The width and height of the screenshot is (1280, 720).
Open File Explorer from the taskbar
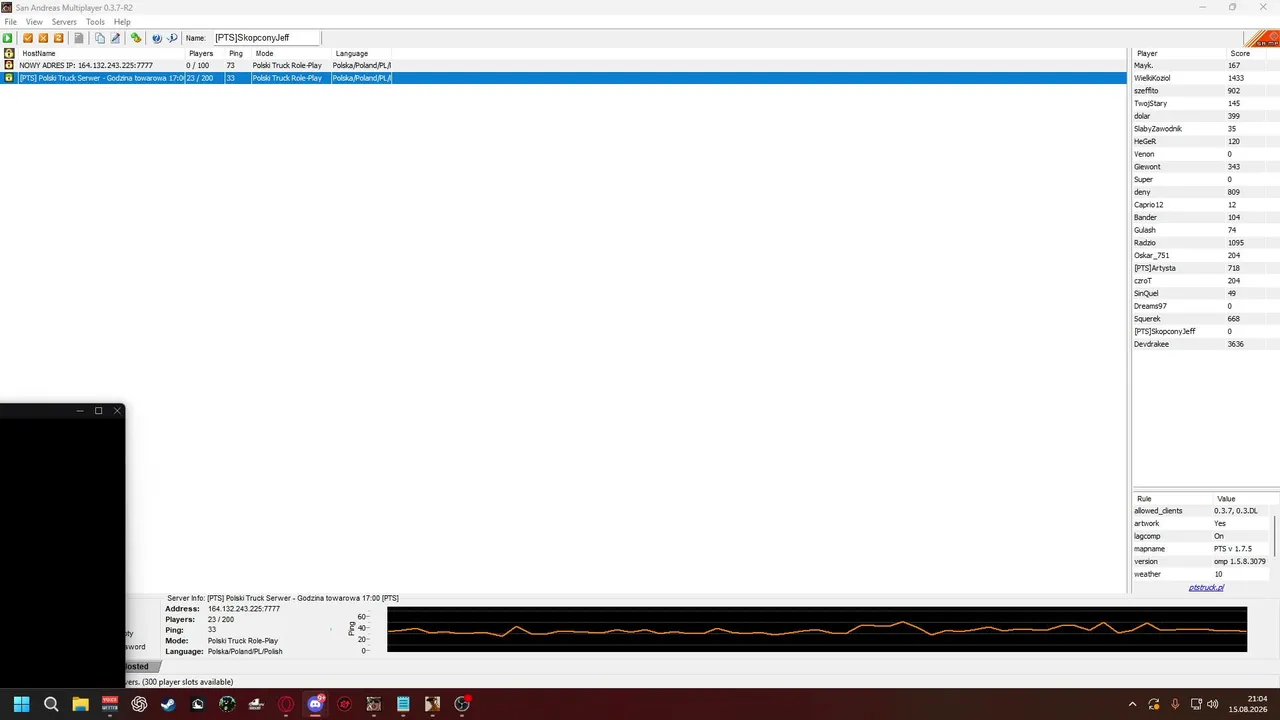click(80, 704)
